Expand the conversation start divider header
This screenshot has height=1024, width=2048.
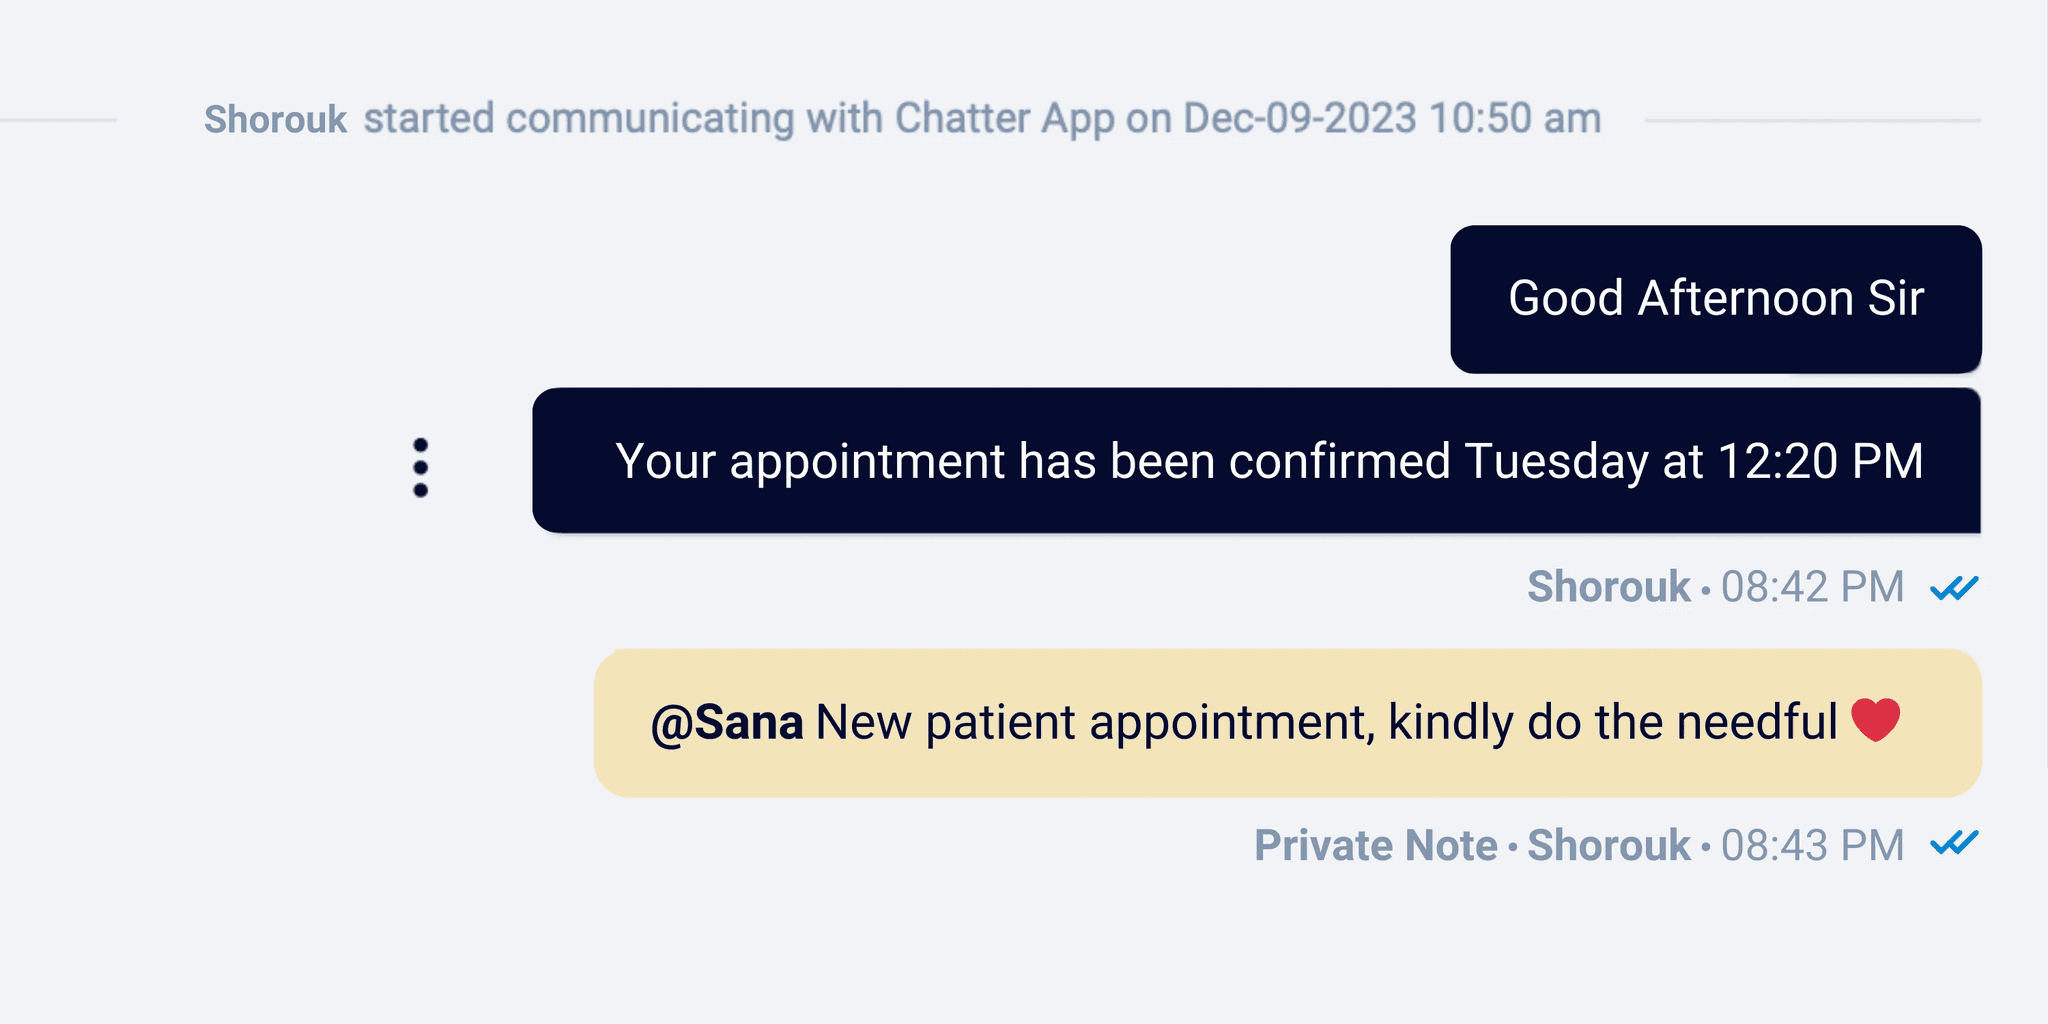click(x=901, y=117)
